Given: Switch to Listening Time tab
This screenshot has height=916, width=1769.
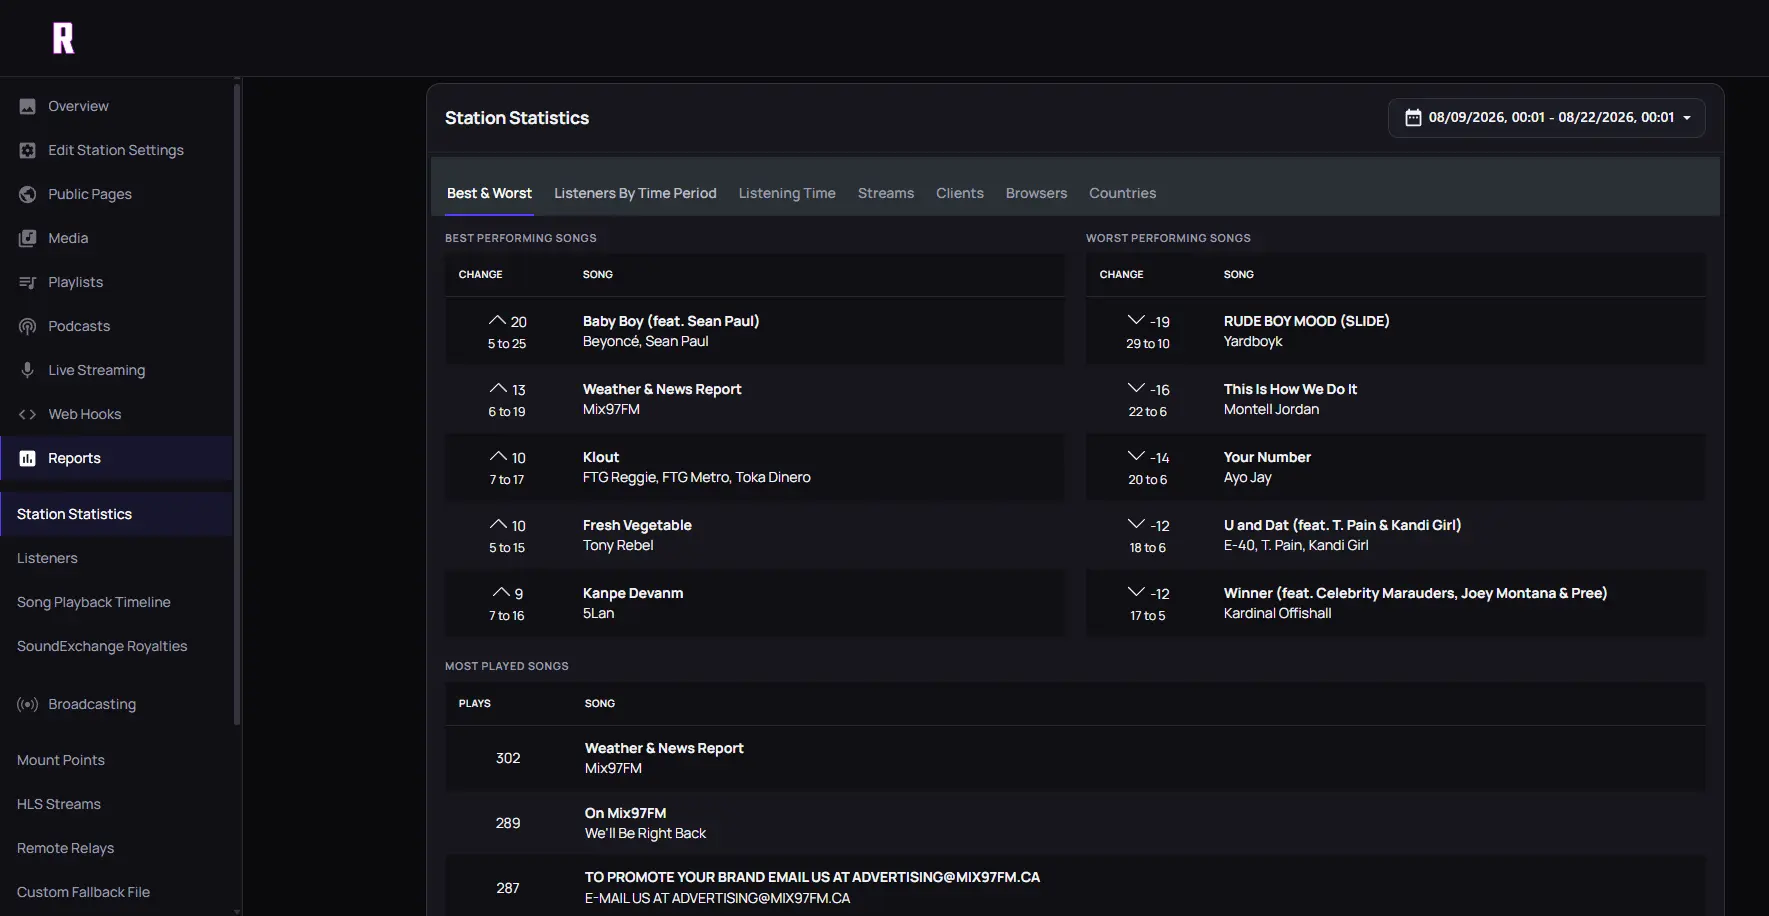Looking at the screenshot, I should click(787, 193).
